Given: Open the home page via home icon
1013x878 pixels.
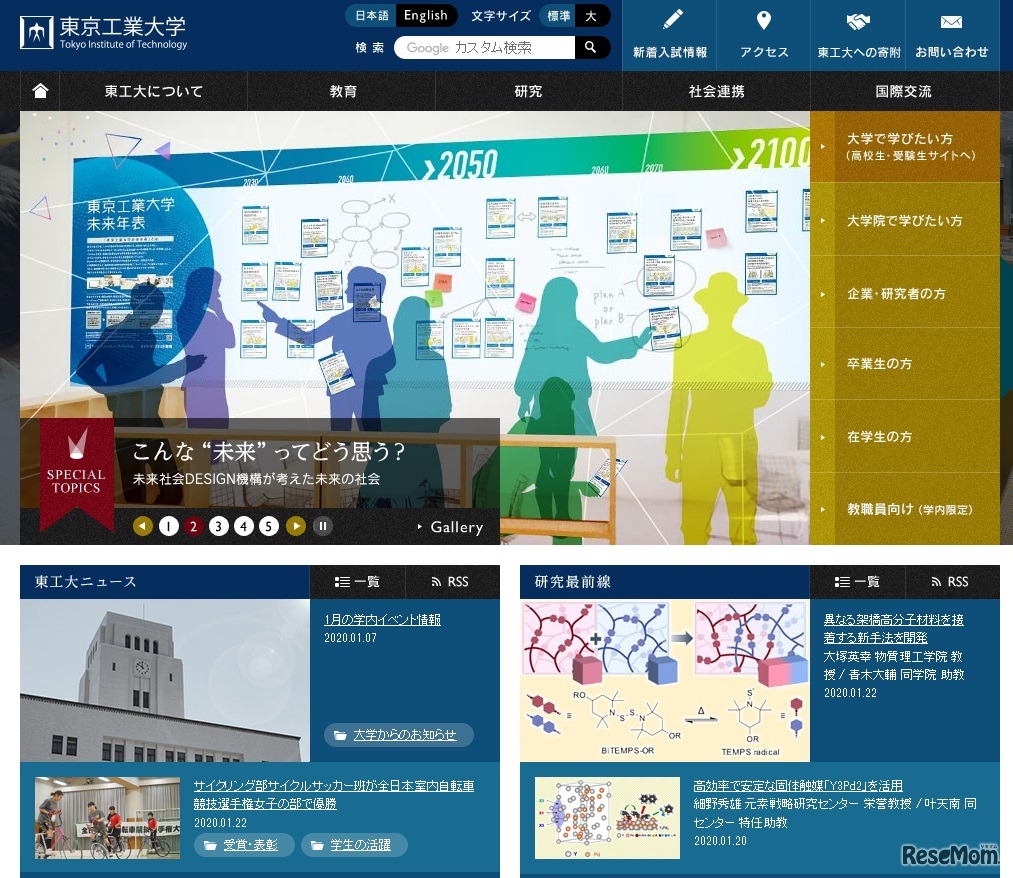Looking at the screenshot, I should 38,90.
